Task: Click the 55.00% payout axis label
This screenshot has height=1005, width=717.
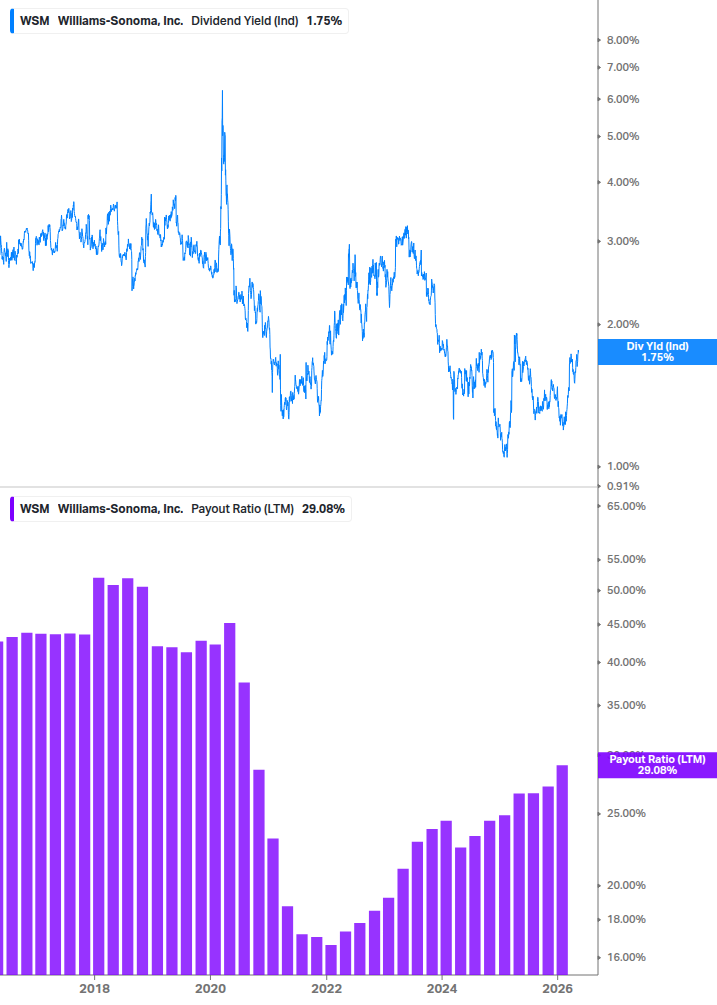Action: [x=626, y=560]
